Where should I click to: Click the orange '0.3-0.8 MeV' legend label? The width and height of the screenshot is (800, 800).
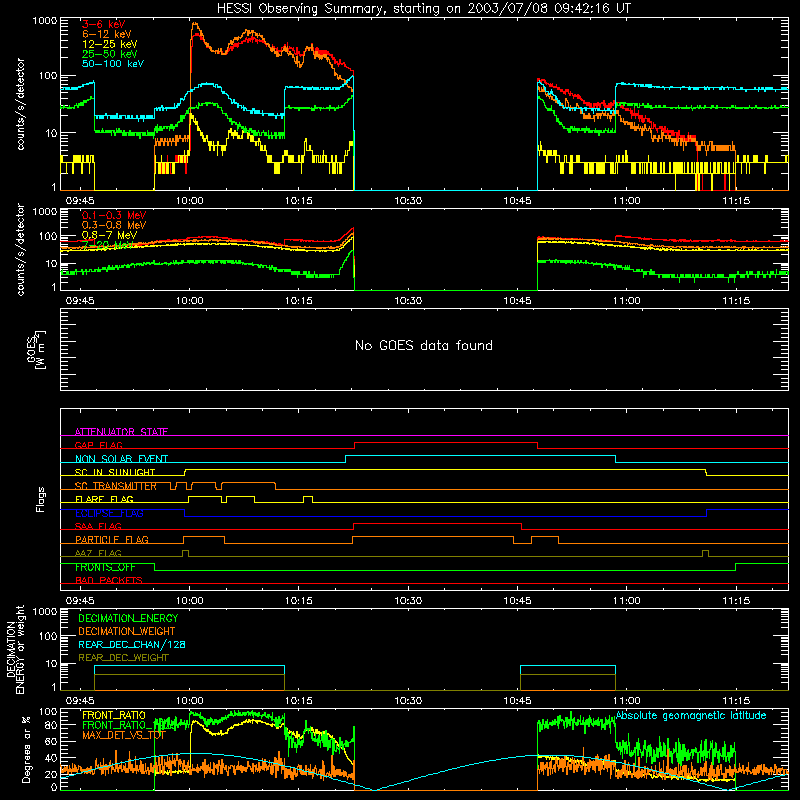[114, 225]
